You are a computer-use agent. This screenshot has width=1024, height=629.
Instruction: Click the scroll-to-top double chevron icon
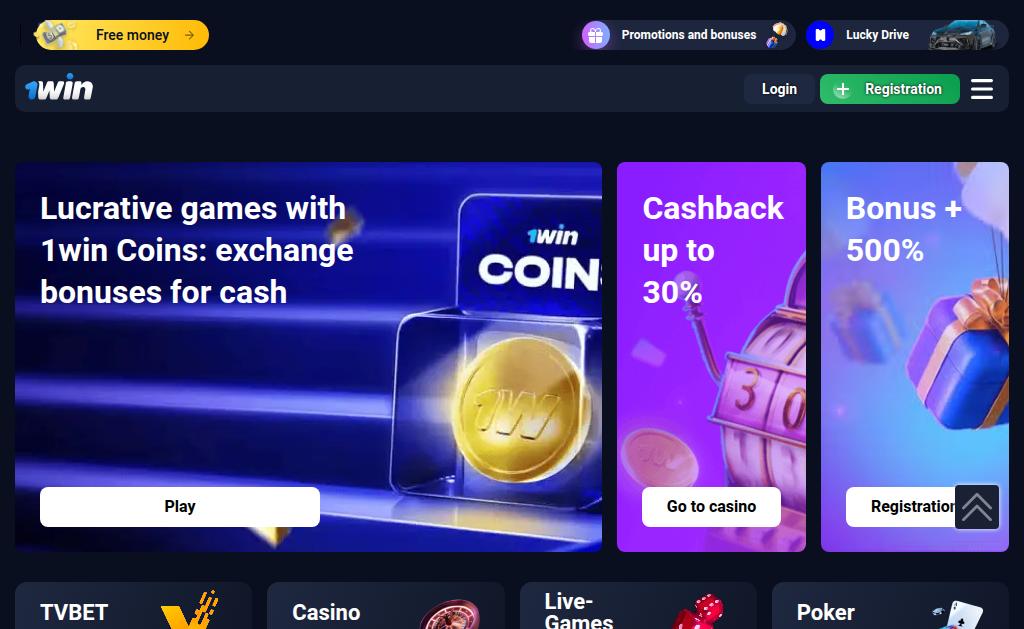tap(977, 507)
